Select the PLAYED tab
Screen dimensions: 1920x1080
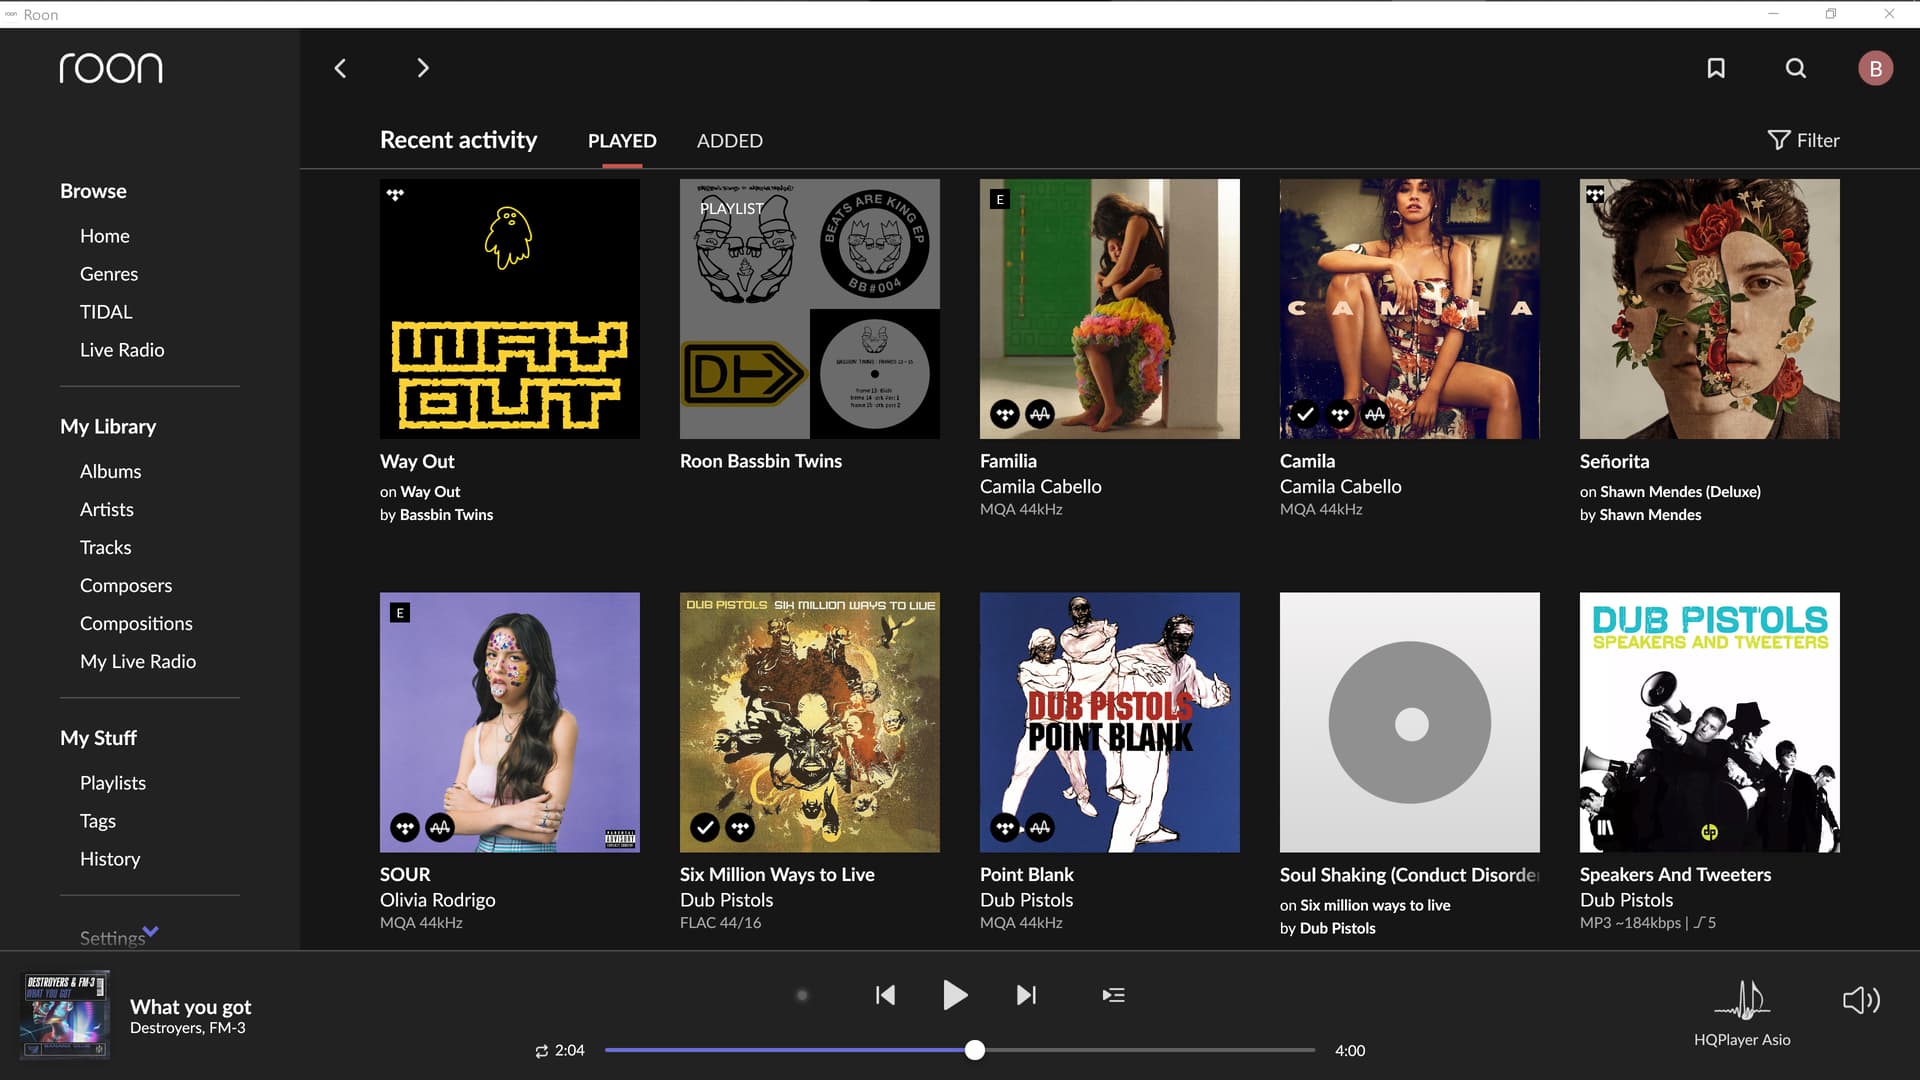622,141
